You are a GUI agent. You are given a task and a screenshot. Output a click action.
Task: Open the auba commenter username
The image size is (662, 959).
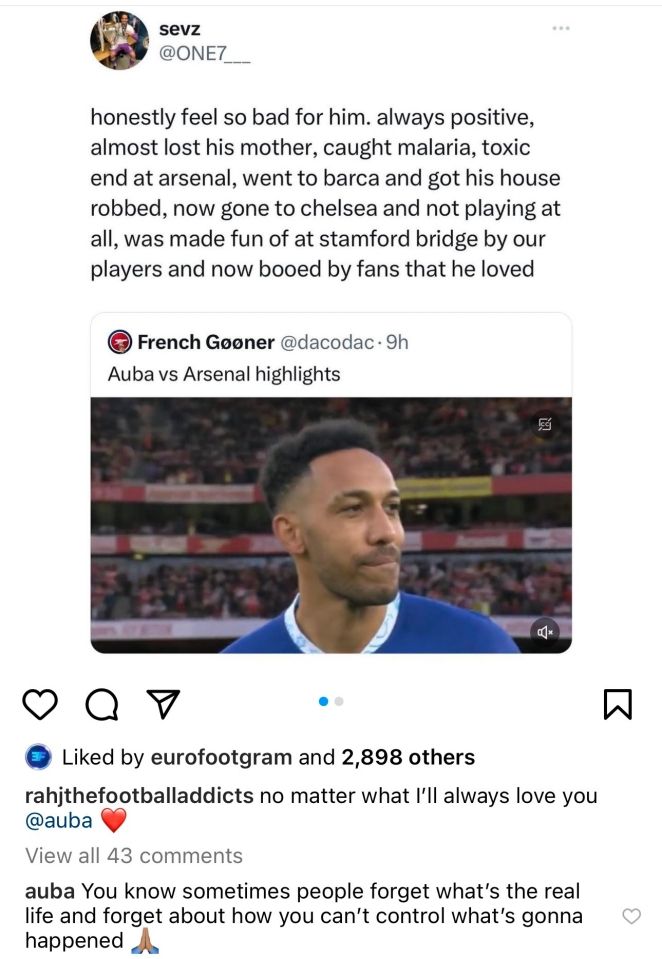48,890
